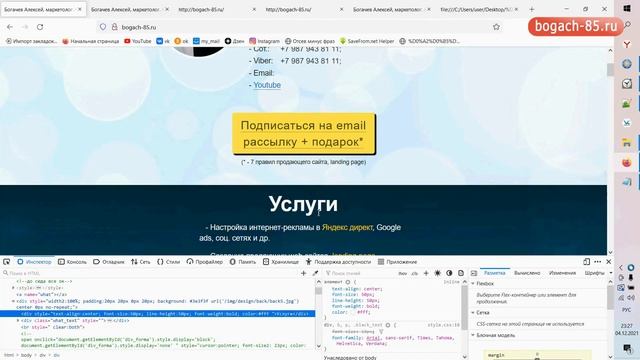Open the Поддержка доступности DevTools tab

point(338,262)
